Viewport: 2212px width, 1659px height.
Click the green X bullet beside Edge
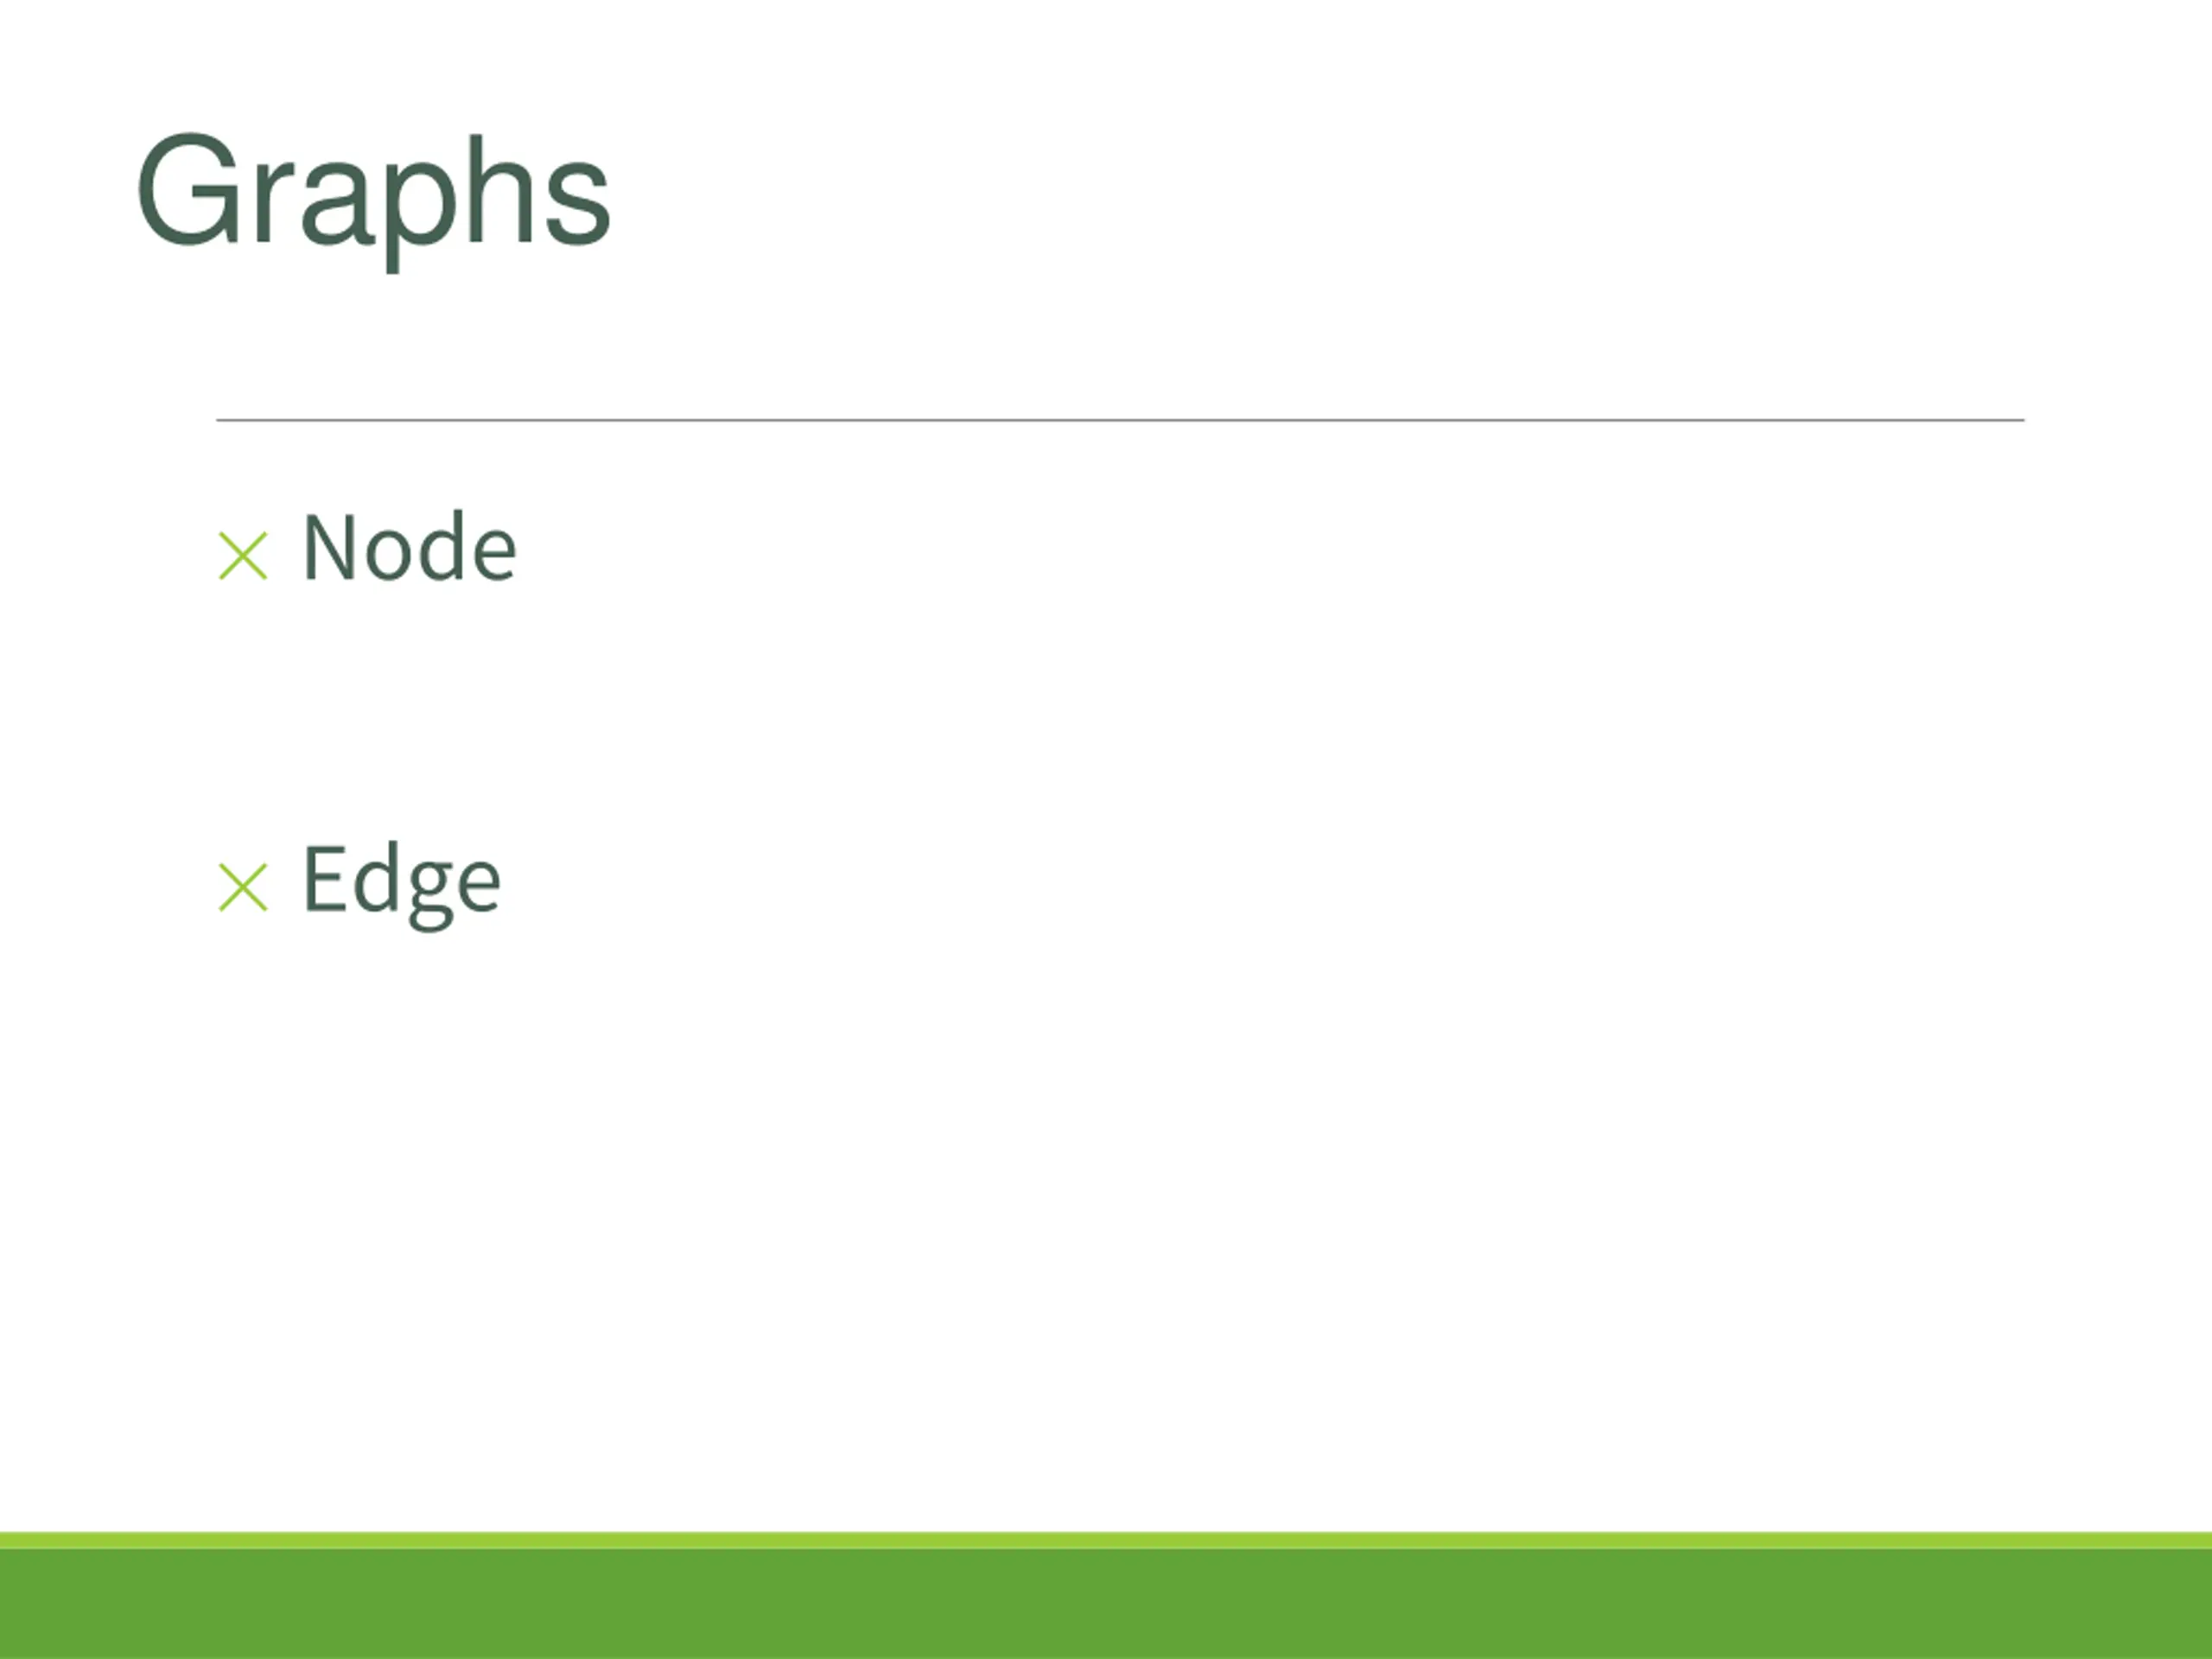point(243,888)
